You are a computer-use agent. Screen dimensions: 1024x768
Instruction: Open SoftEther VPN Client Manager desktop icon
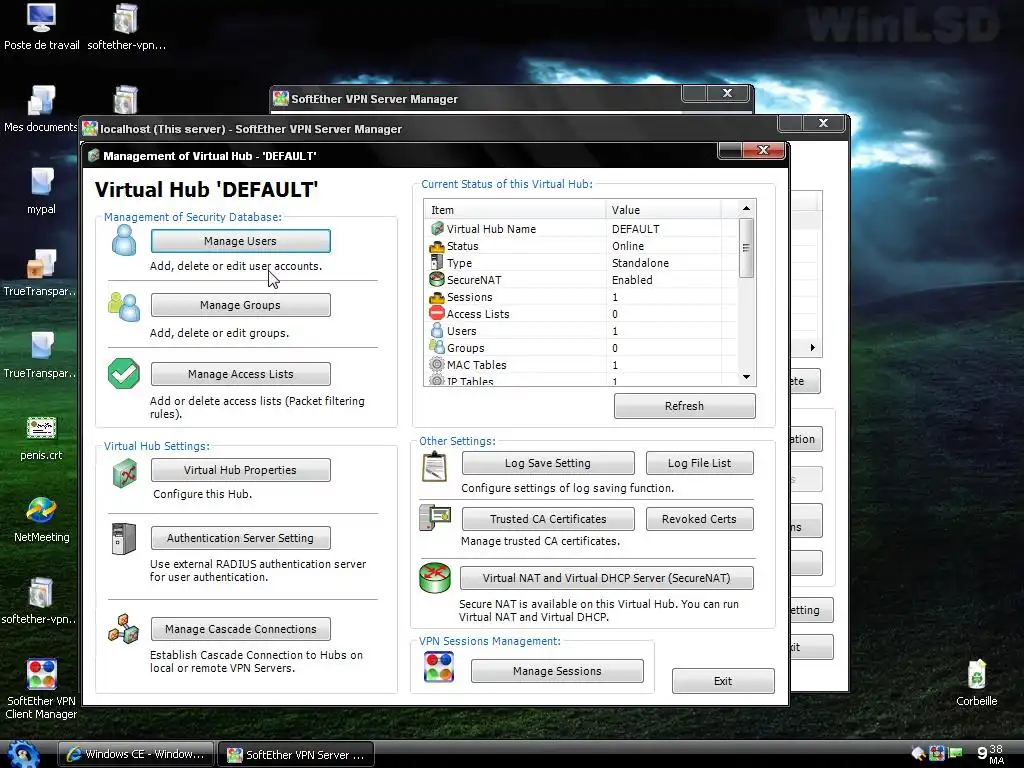(x=41, y=689)
